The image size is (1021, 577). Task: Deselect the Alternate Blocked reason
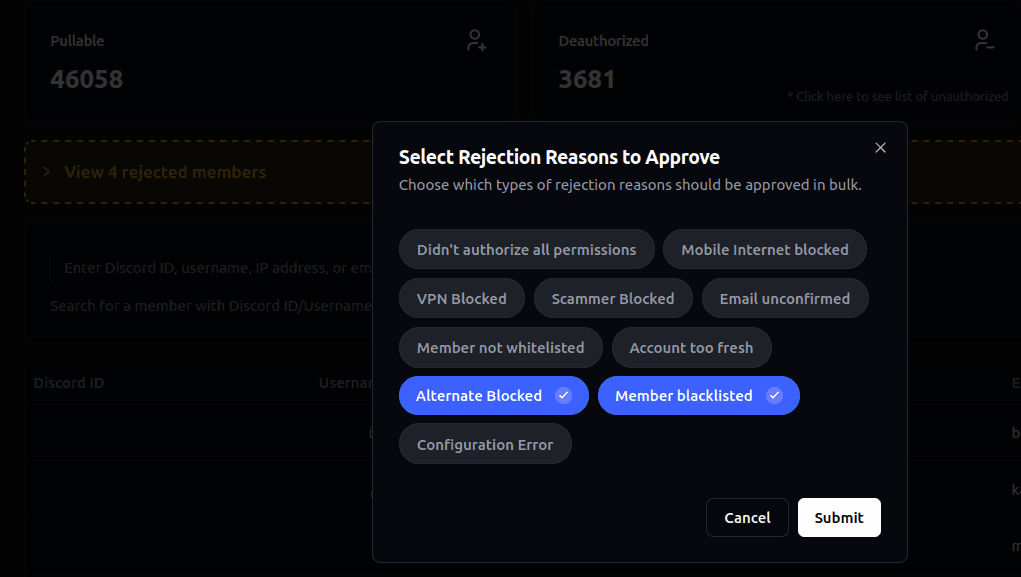[479, 396]
